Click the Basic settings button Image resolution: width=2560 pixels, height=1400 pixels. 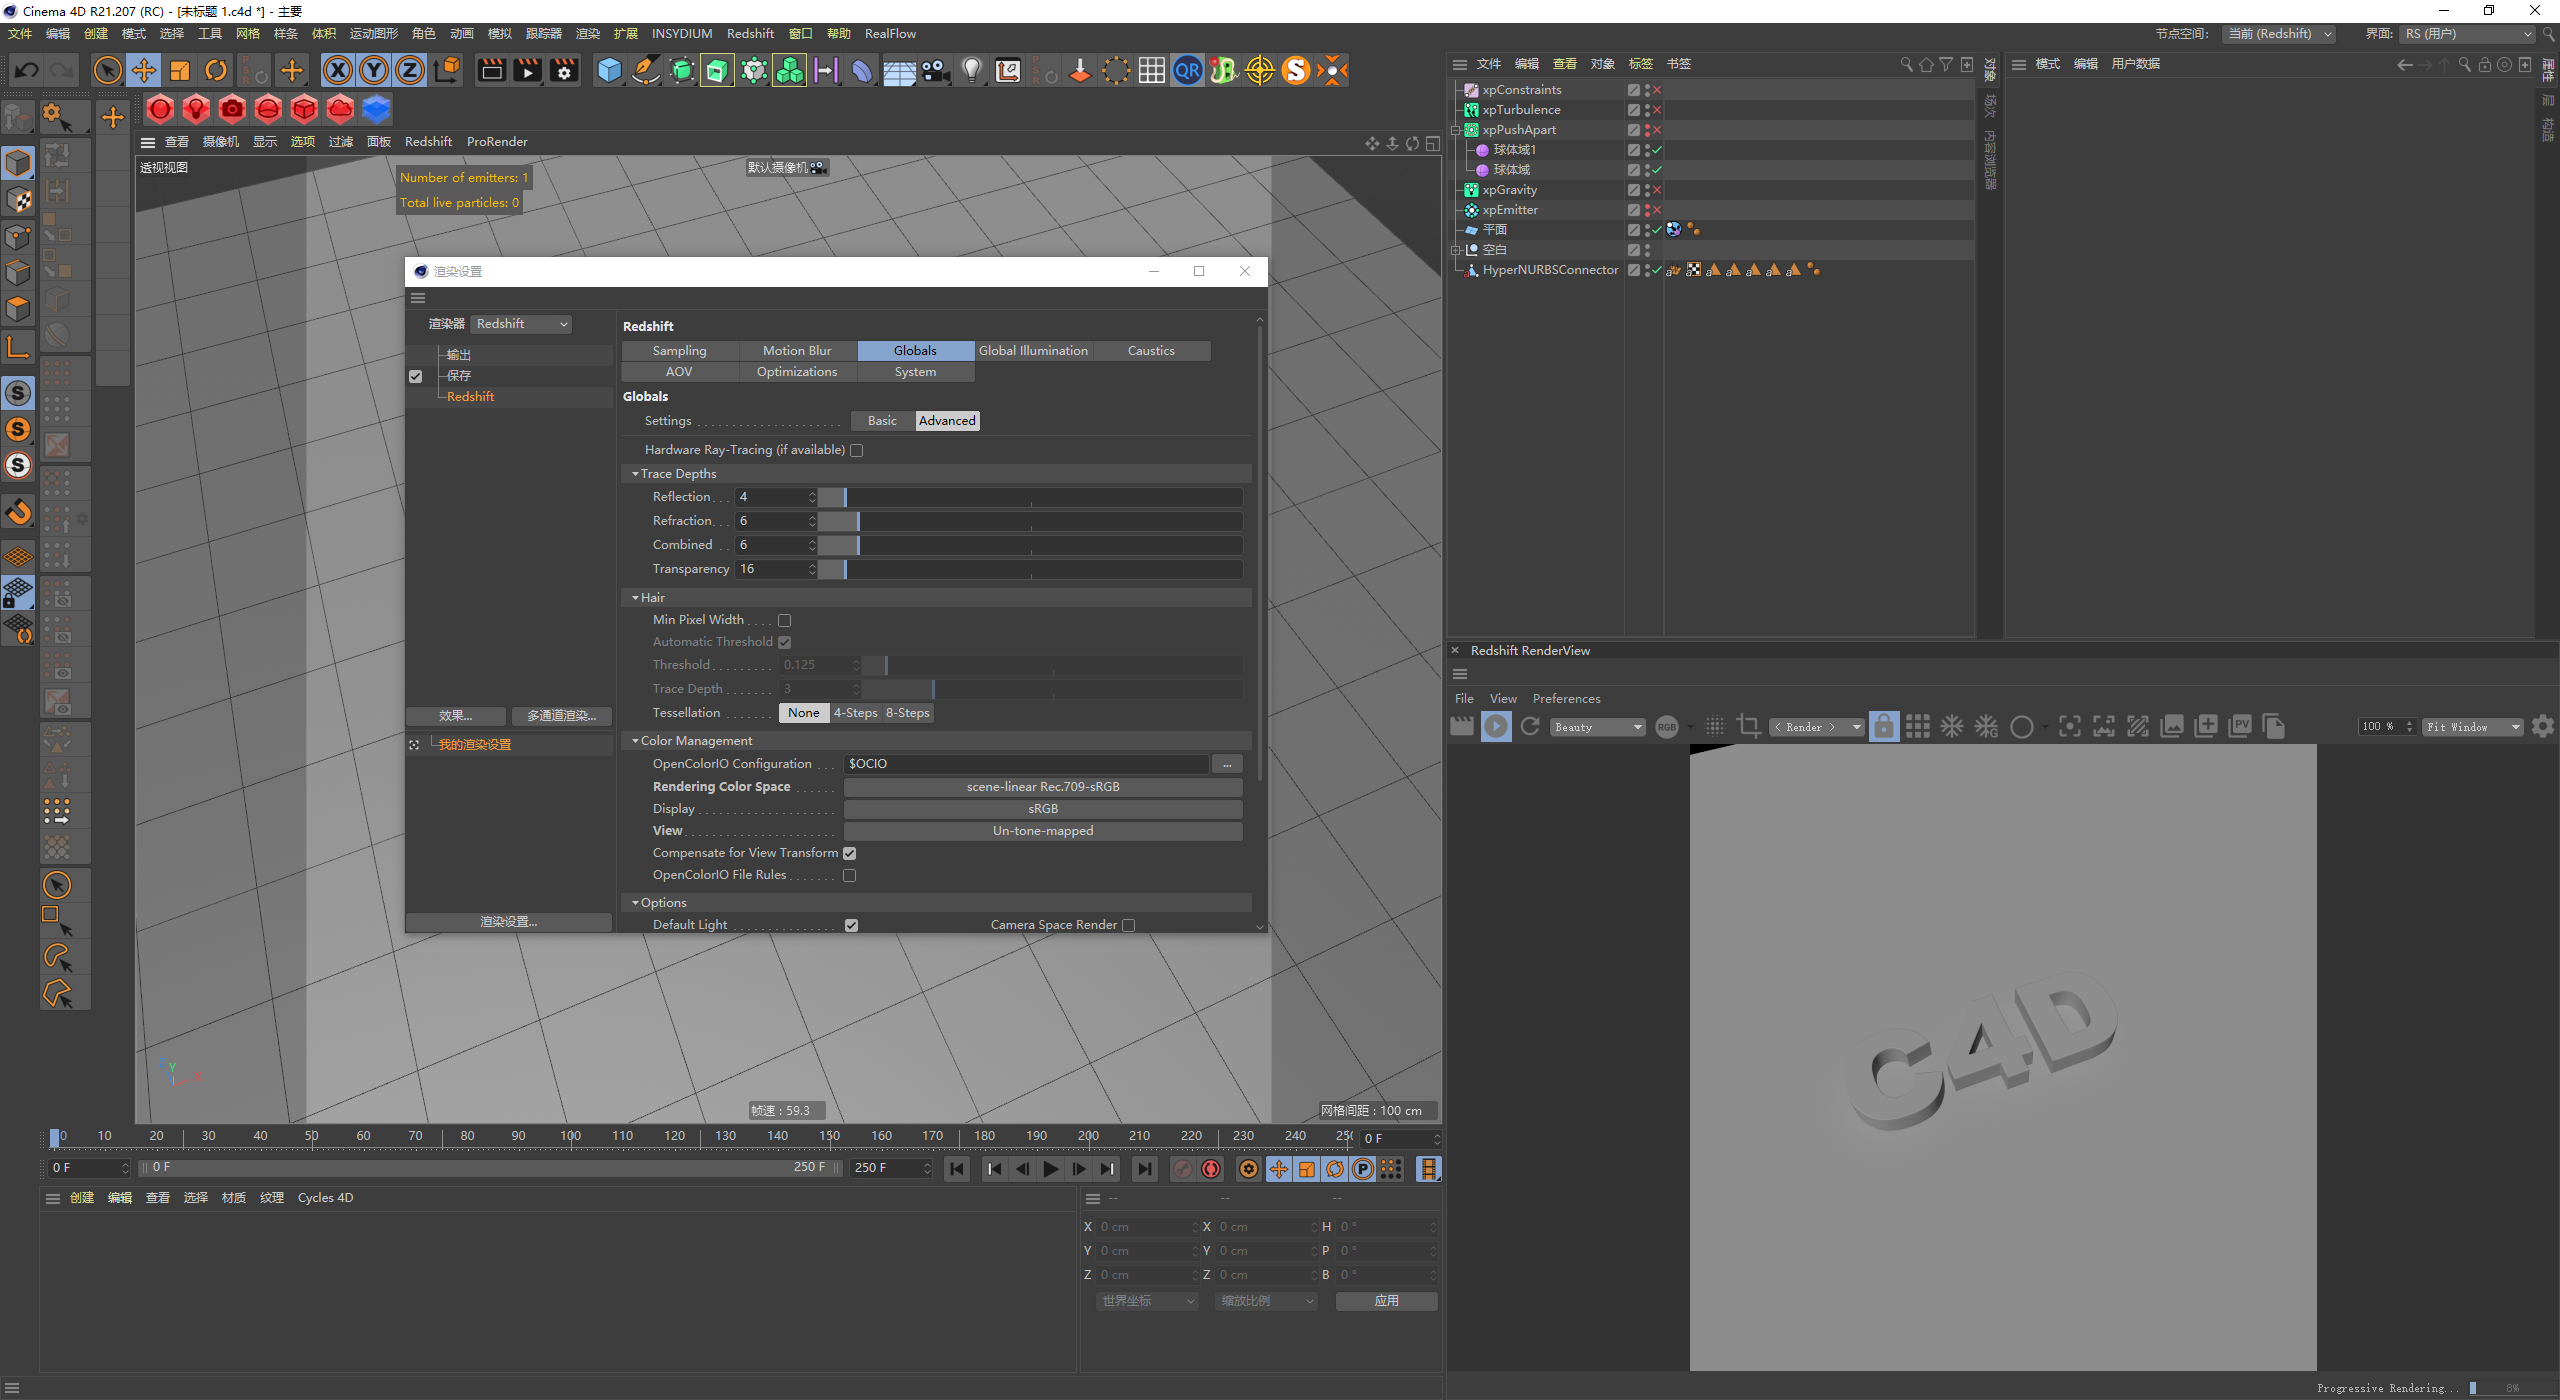[882, 421]
